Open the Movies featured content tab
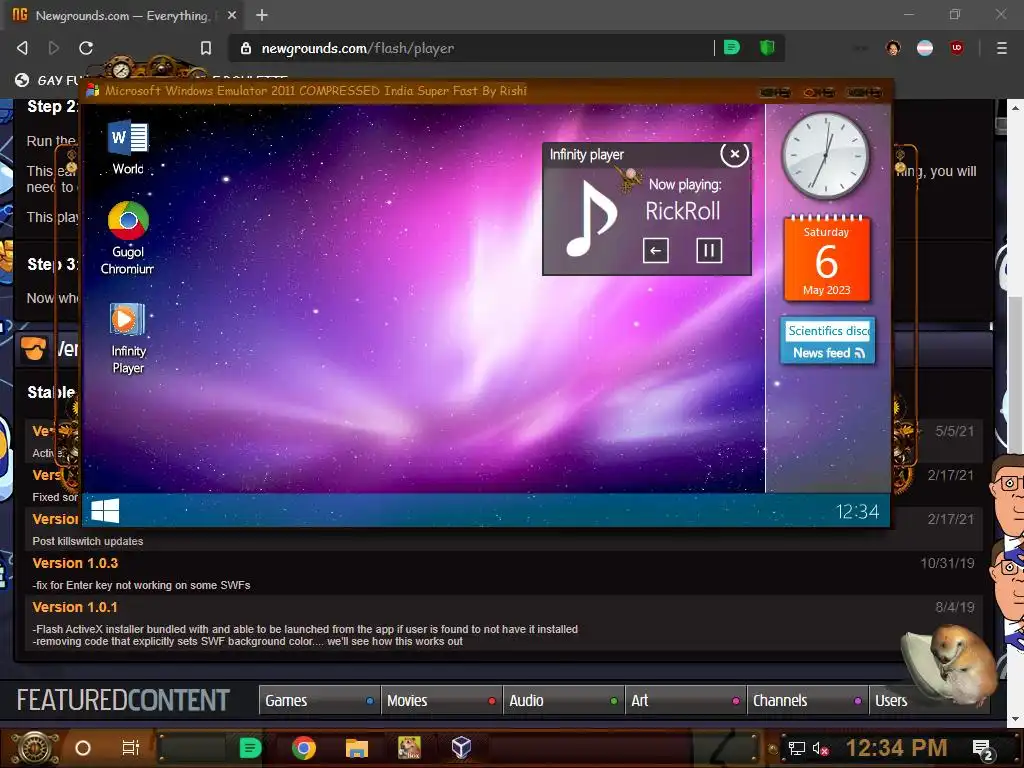This screenshot has height=768, width=1024. 441,700
